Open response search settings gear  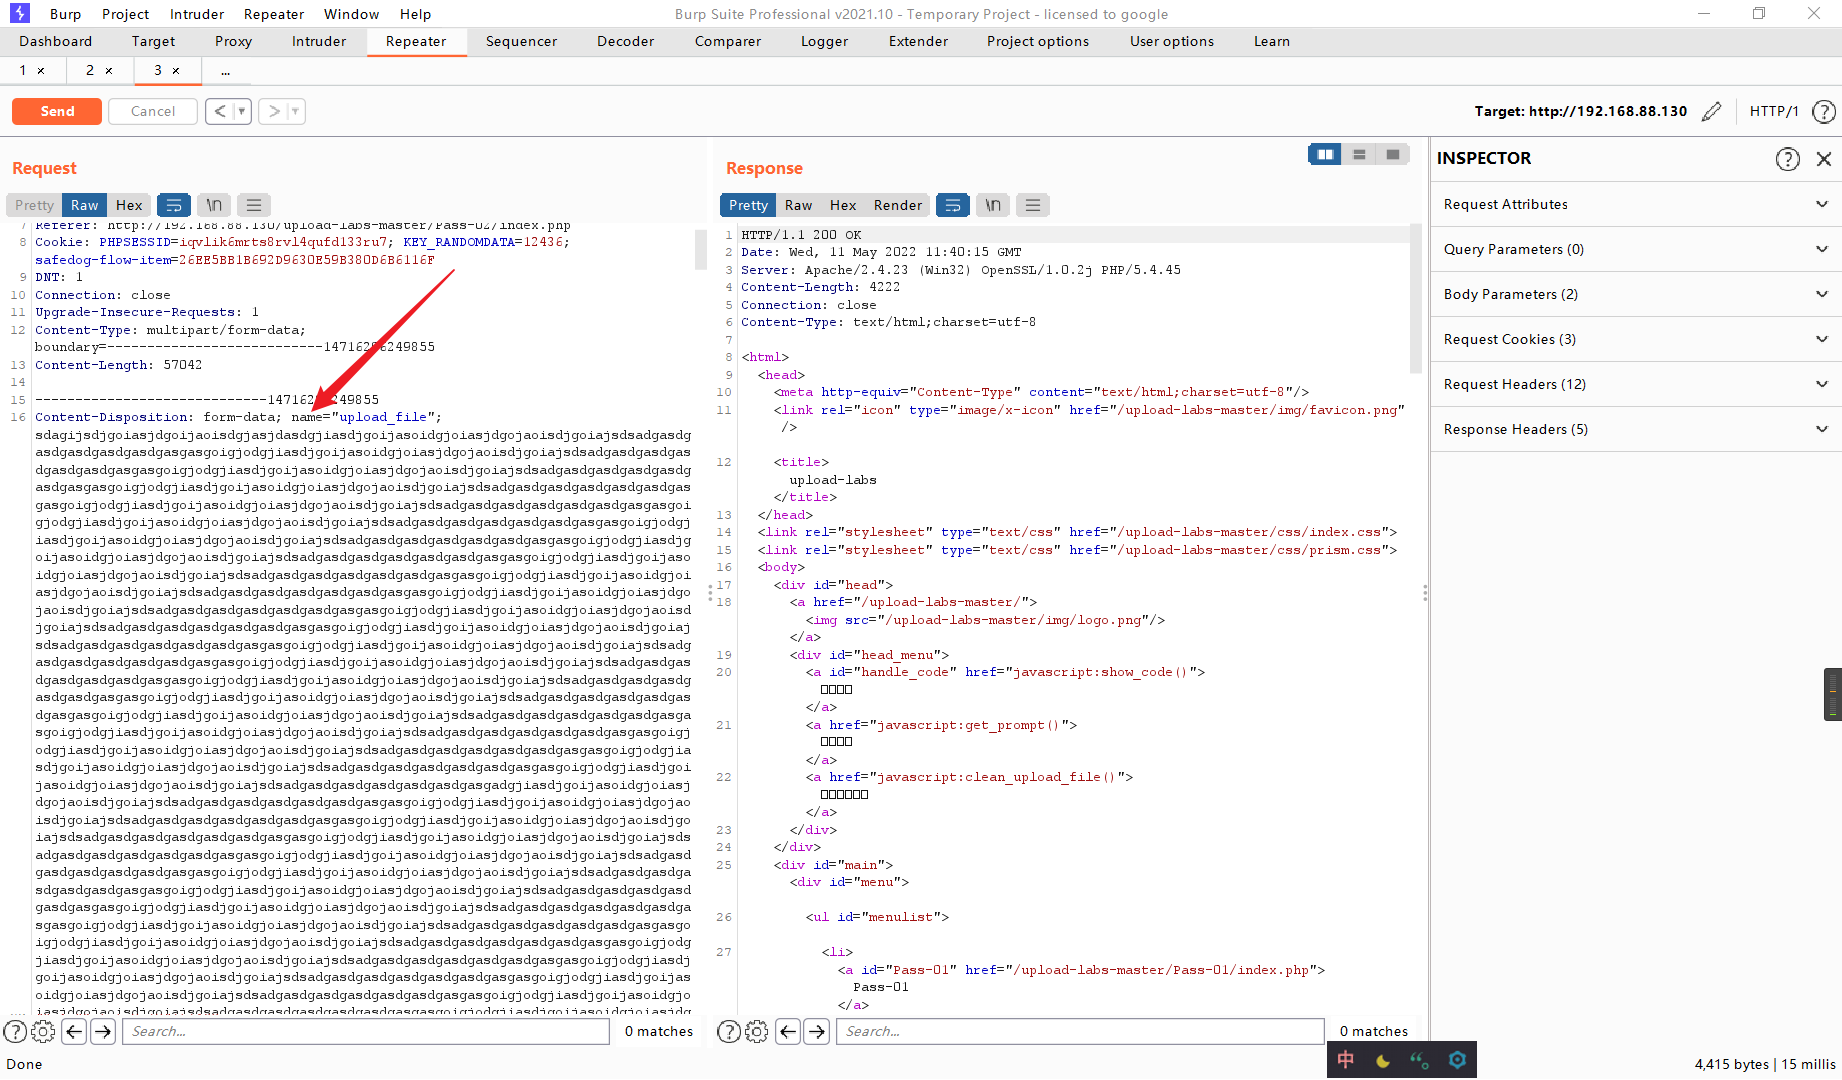758,1031
